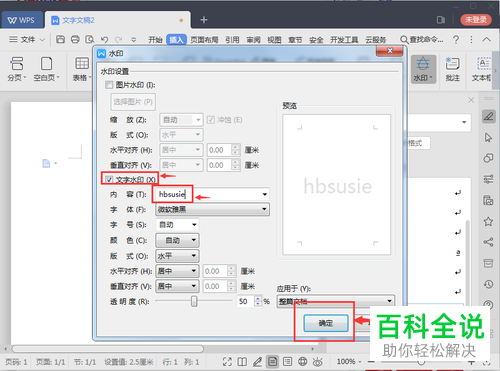Open the 应用于 apply-to dropdown

coord(336,301)
